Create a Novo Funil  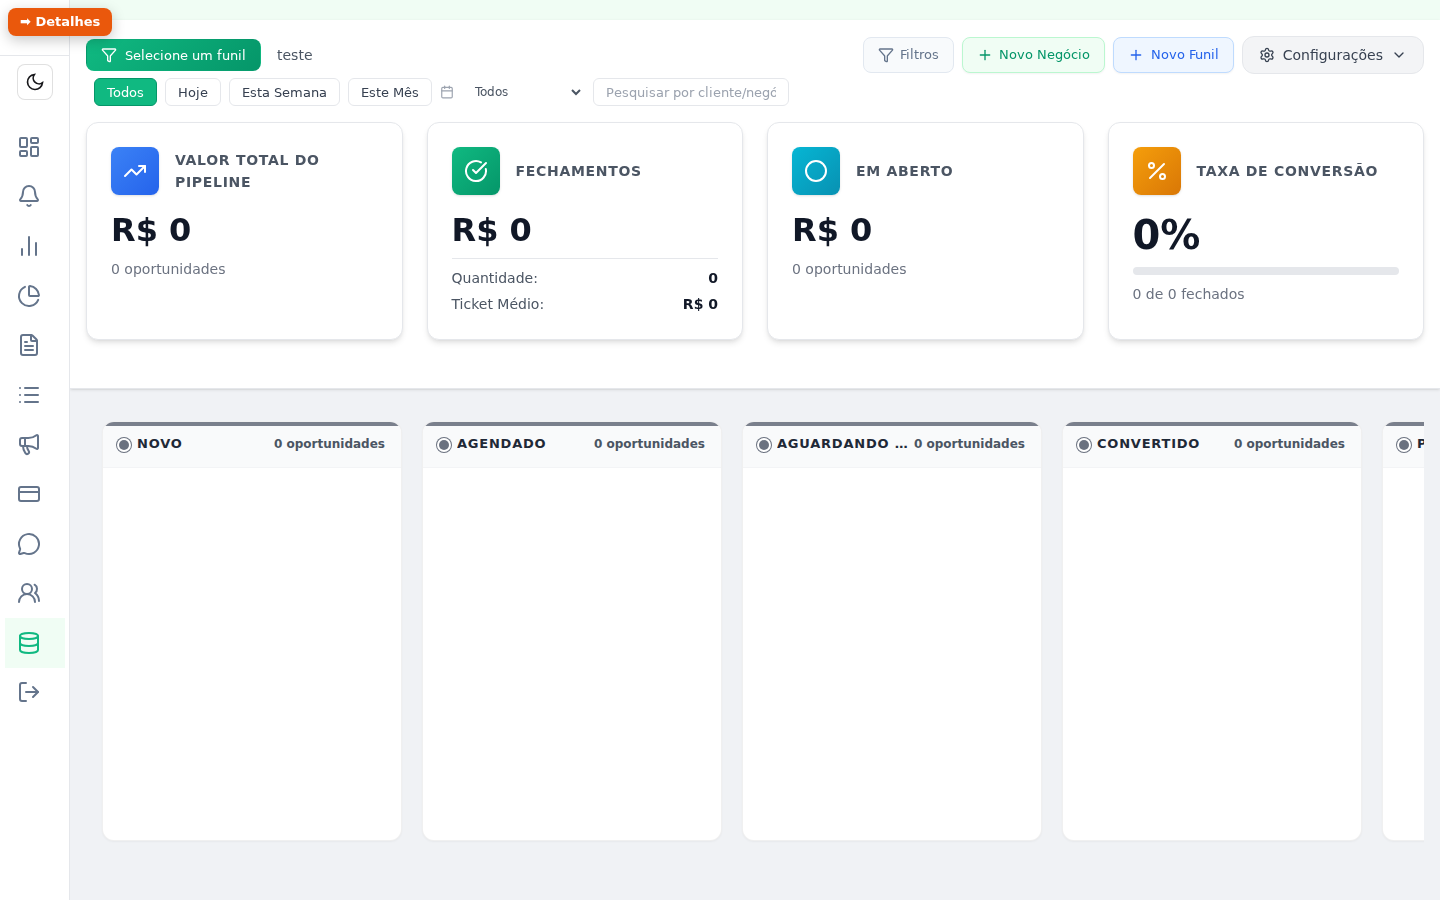pyautogui.click(x=1173, y=55)
